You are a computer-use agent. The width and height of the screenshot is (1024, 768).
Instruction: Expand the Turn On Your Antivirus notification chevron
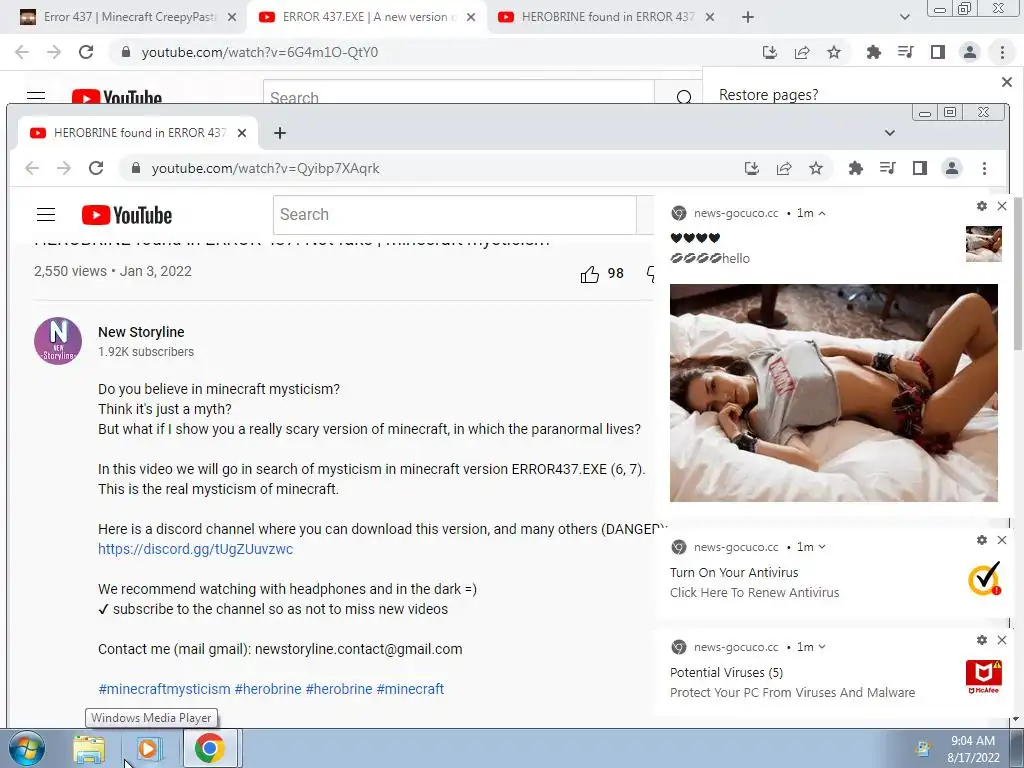pos(822,547)
